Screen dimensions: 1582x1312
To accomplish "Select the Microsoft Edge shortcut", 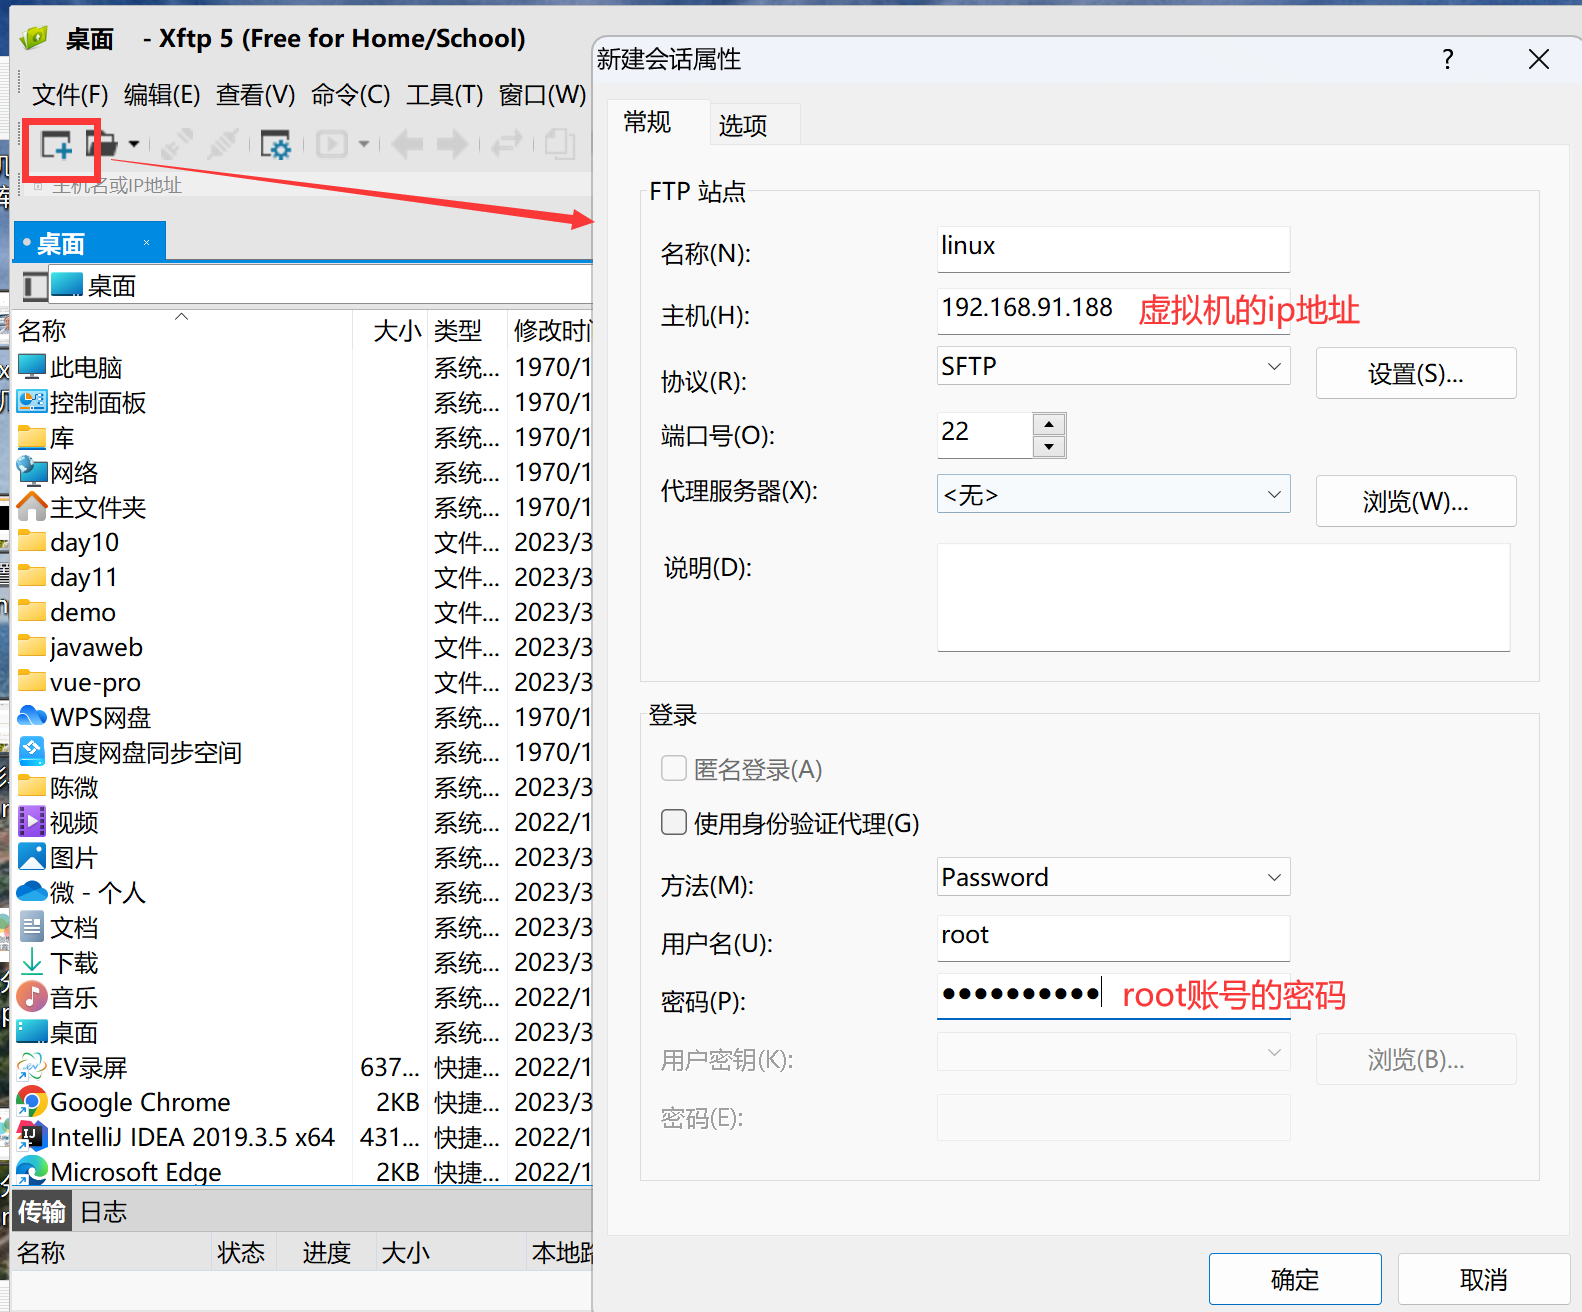I will pyautogui.click(x=119, y=1172).
